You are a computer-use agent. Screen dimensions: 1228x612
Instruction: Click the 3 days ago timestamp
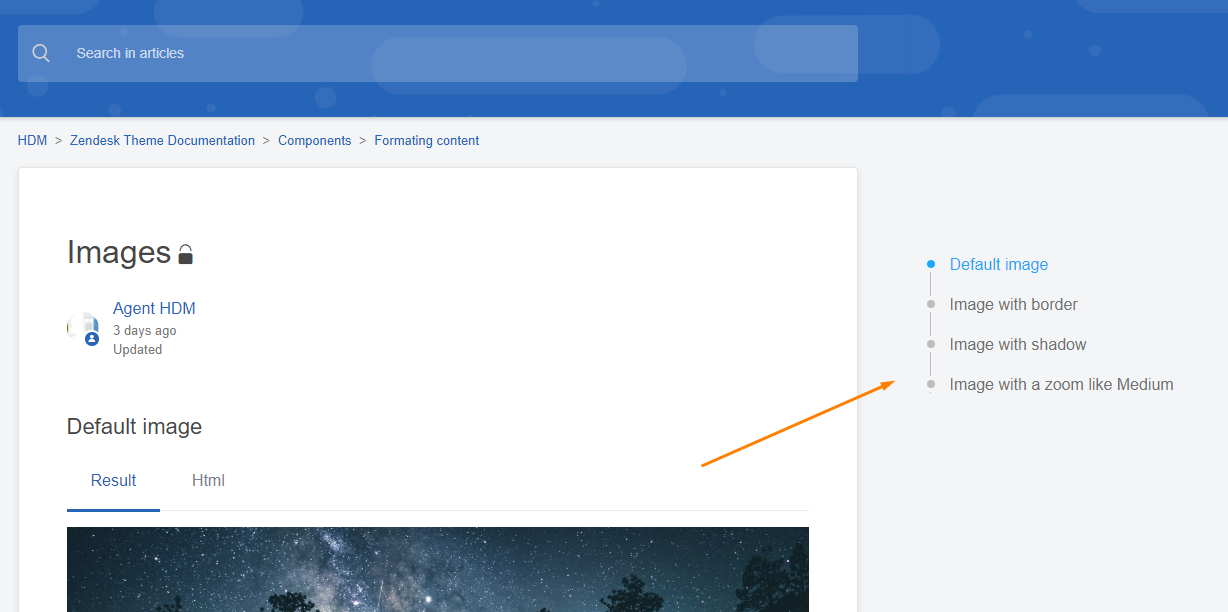pos(145,331)
